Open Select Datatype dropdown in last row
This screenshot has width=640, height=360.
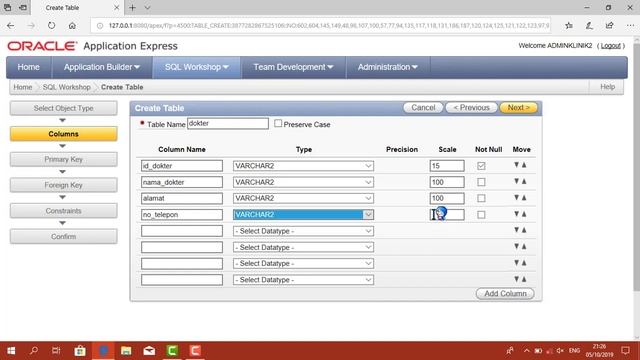click(x=303, y=280)
